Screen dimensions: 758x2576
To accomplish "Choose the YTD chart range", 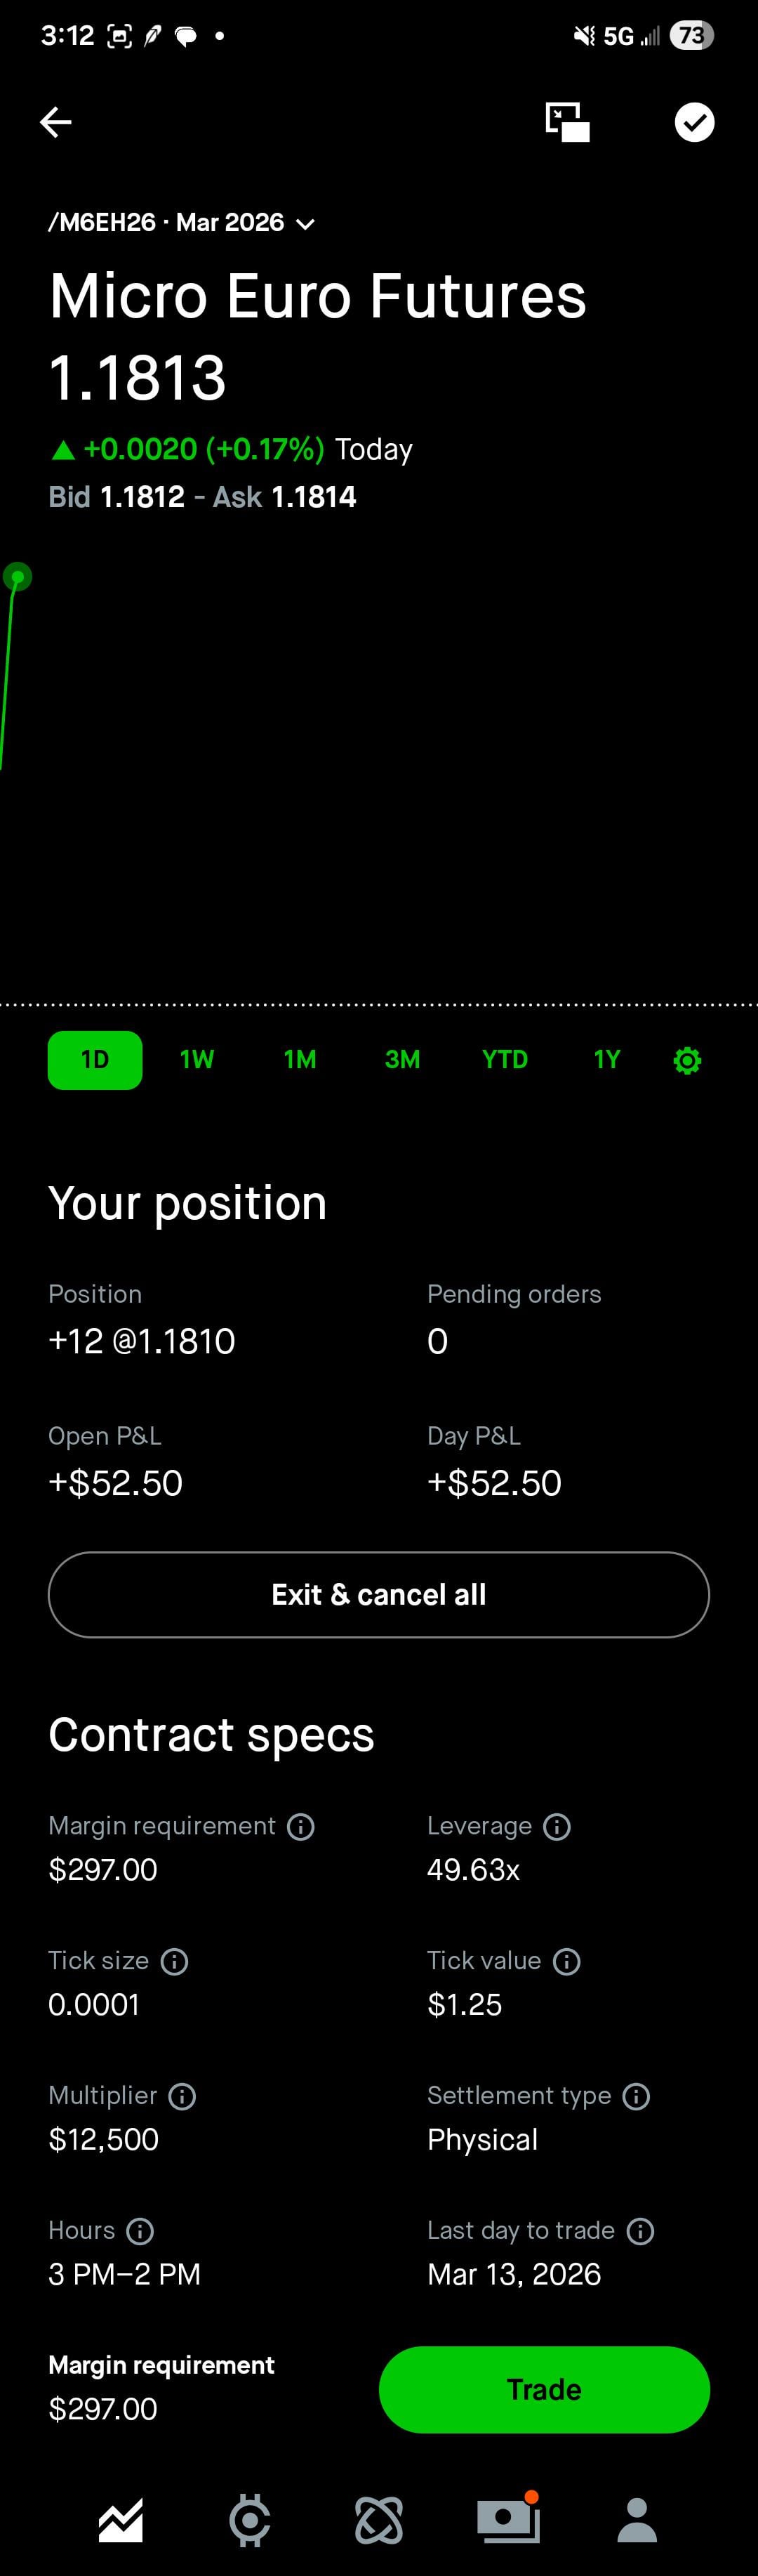I will coord(504,1060).
